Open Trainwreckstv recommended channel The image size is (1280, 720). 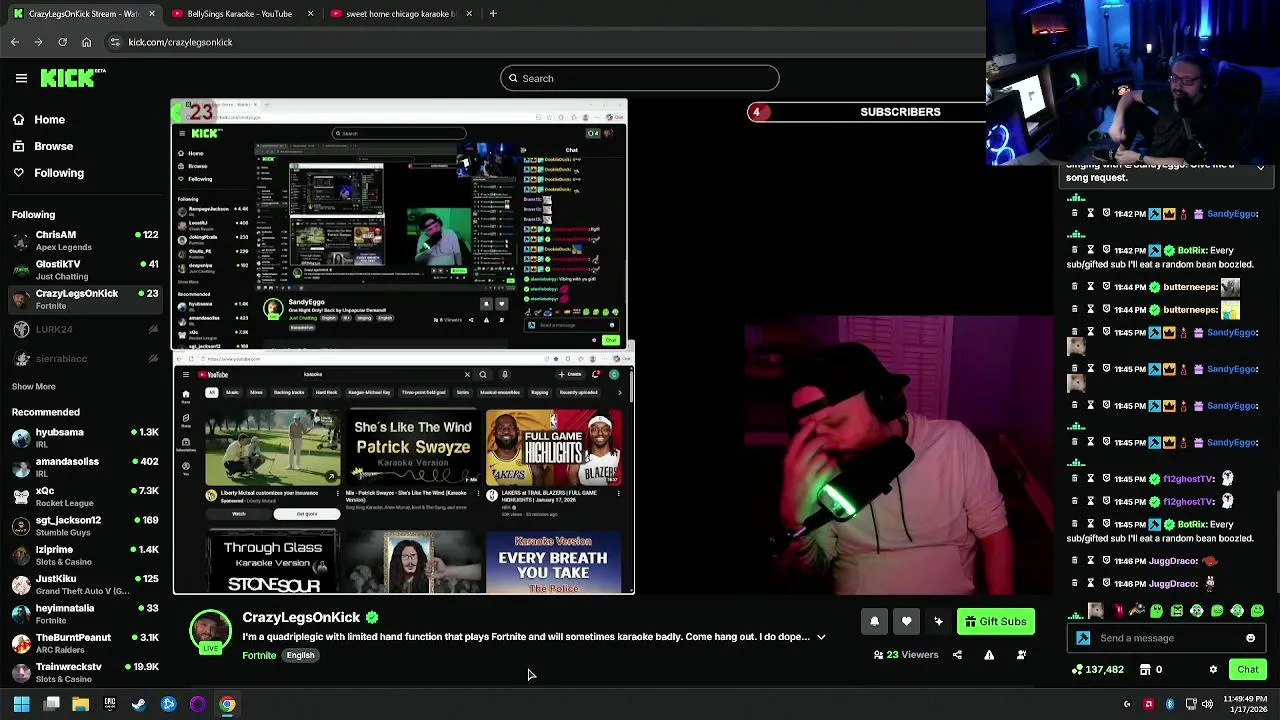pyautogui.click(x=85, y=672)
